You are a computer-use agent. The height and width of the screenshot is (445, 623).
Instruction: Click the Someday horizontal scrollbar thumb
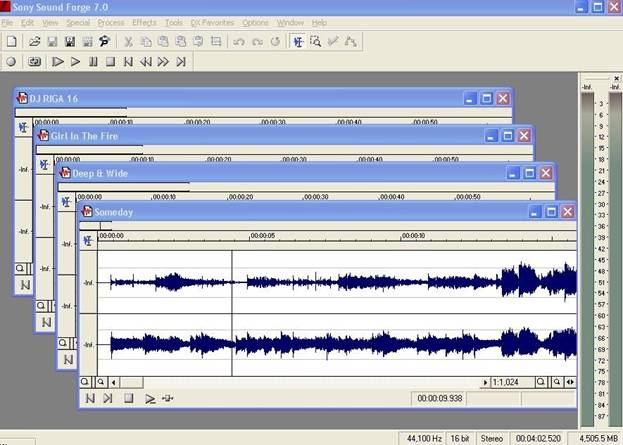[131, 383]
